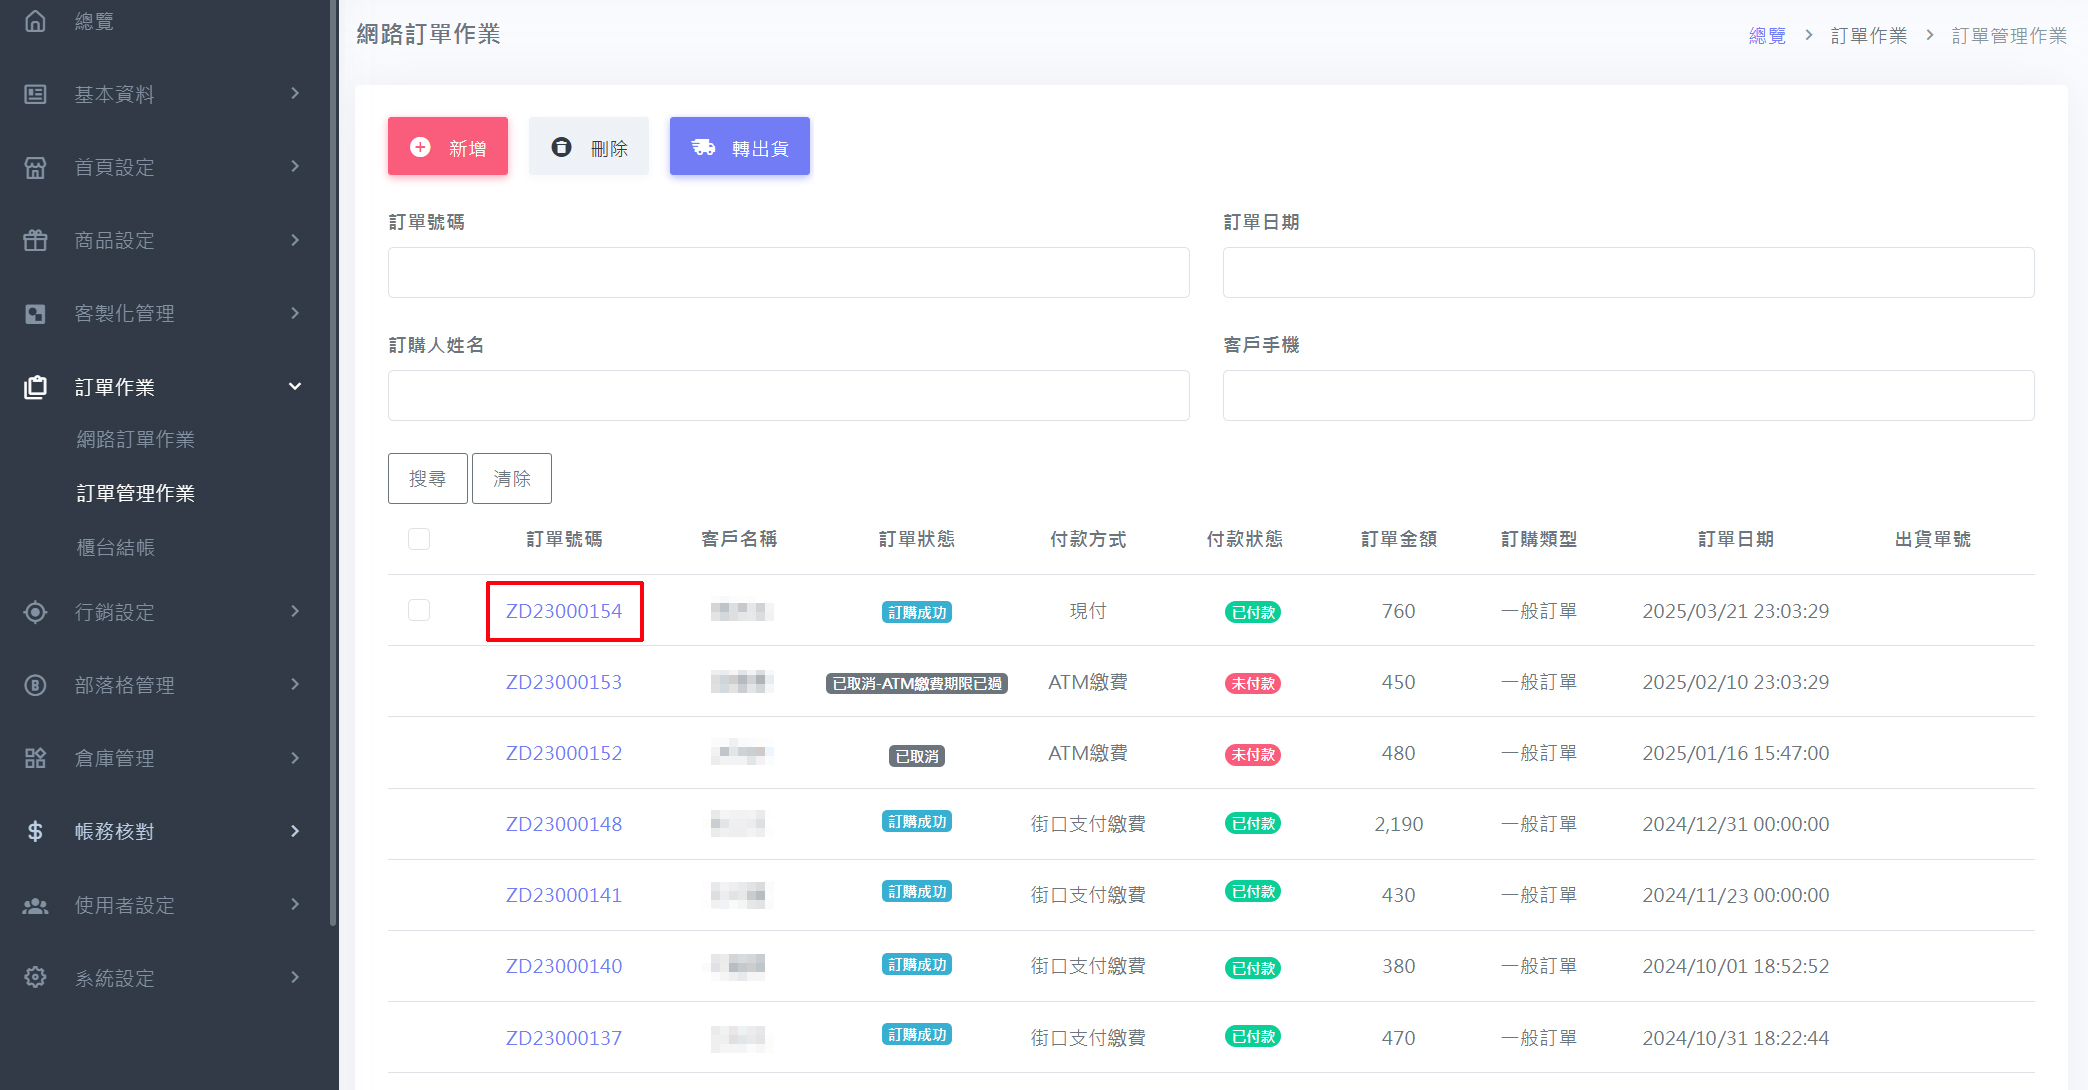Image resolution: width=2088 pixels, height=1090 pixels.
Task: Click the 訂單日期 input field
Action: point(1627,272)
